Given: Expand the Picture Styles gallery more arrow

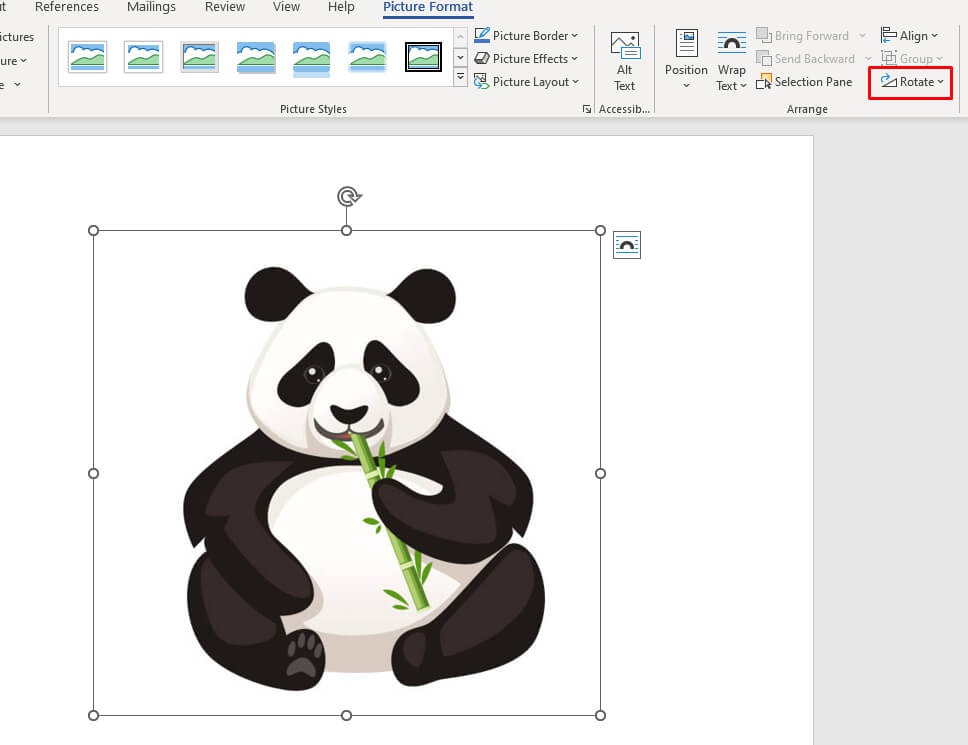Looking at the screenshot, I should [x=460, y=78].
